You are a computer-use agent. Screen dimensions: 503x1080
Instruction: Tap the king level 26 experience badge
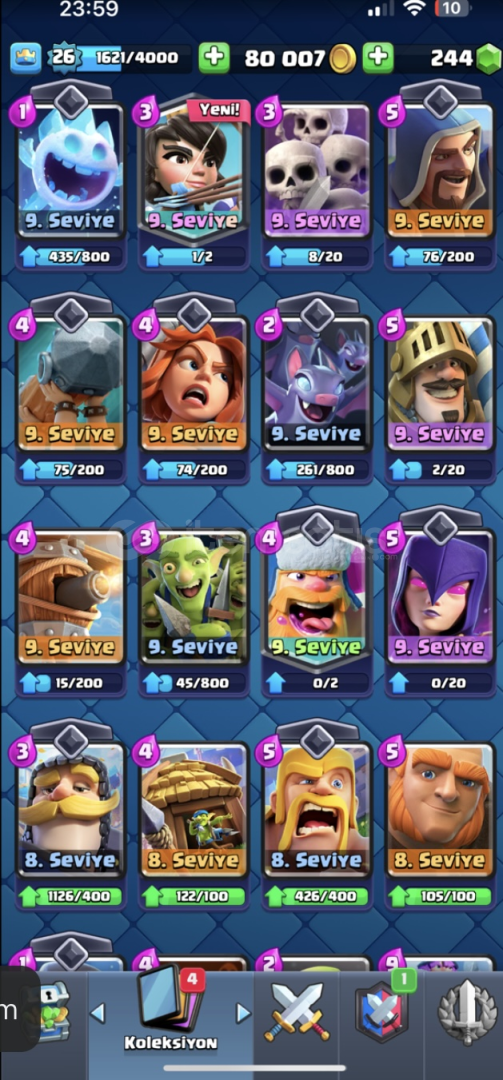[x=63, y=58]
